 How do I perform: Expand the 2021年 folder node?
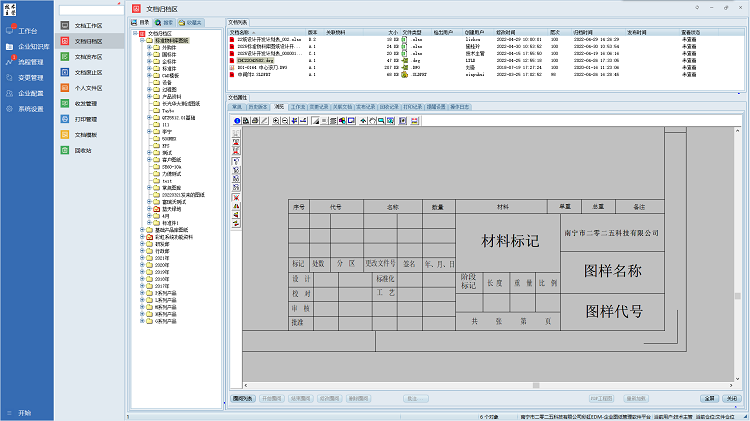pos(143,258)
